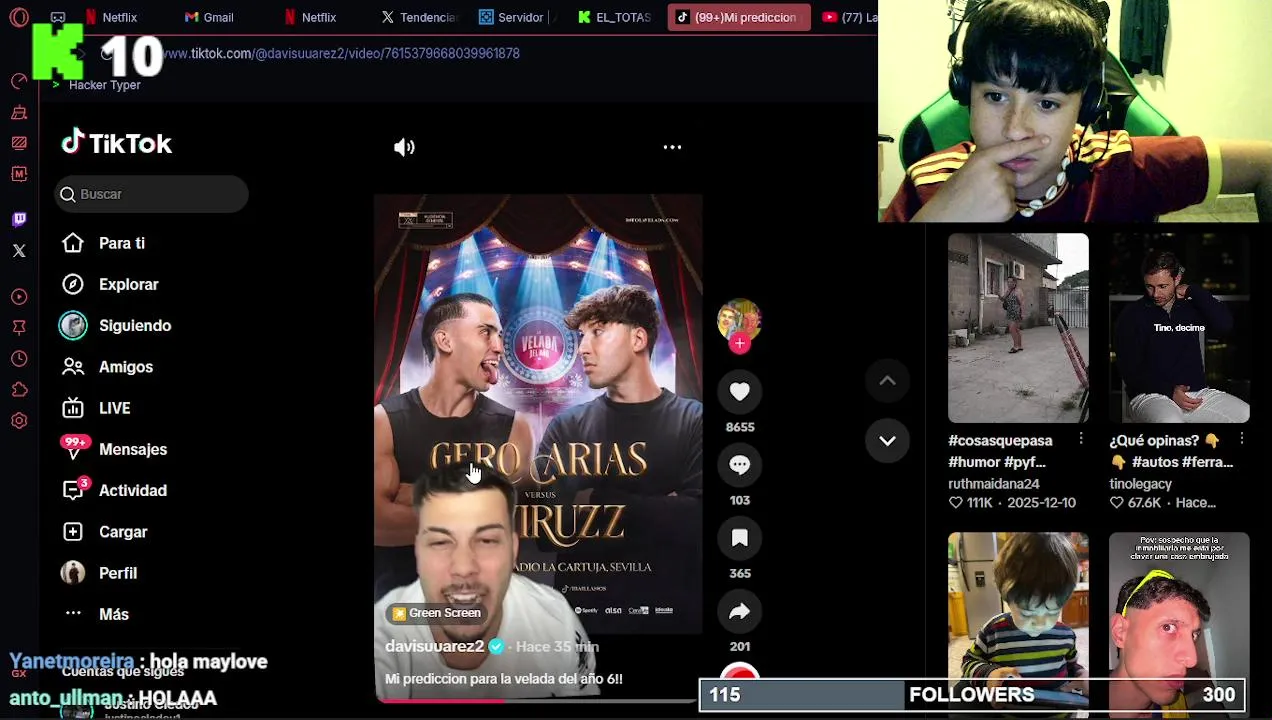Open the video more options menu
Image resolution: width=1272 pixels, height=720 pixels.
pos(672,147)
